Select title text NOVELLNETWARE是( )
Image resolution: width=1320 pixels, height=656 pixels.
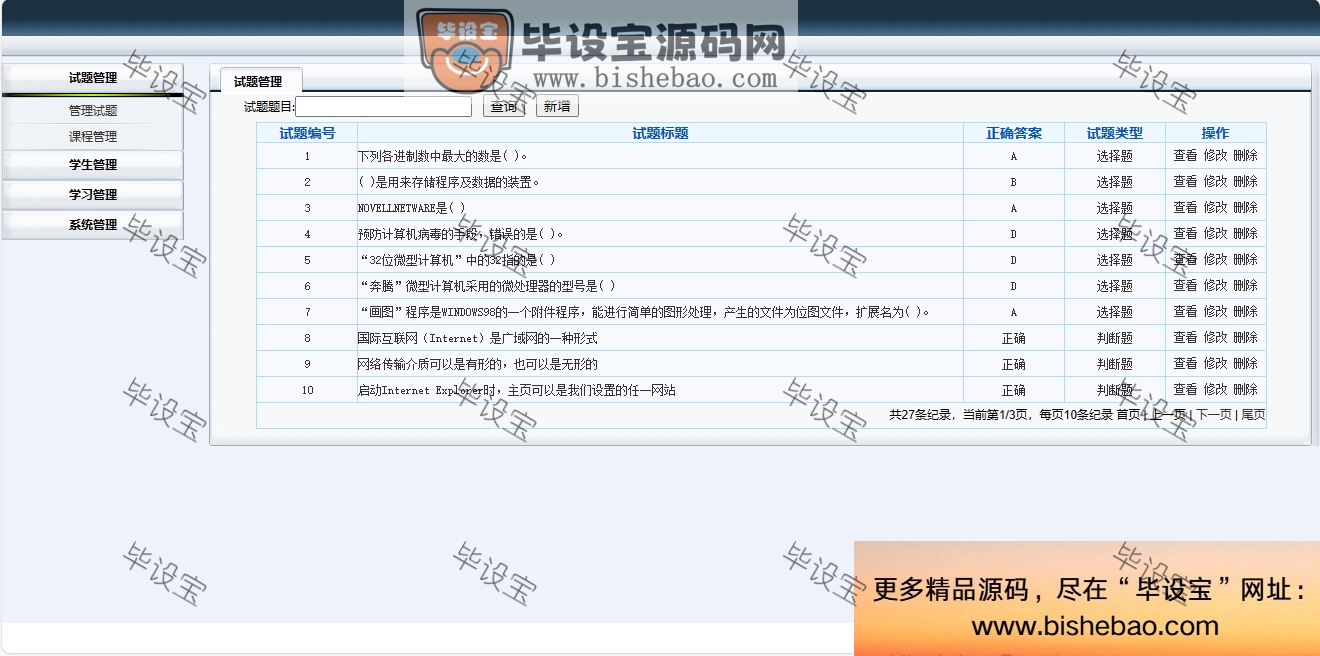412,209
